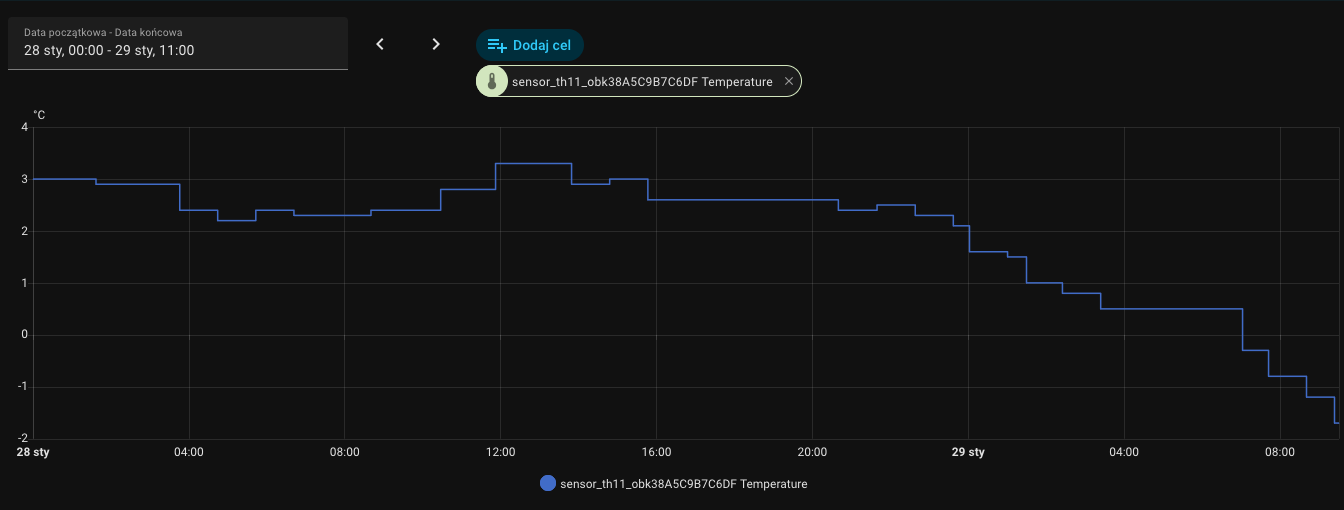Screen dimensions: 1344x510
Task: Click the y-axis value -2
Action: pyautogui.click(x=22, y=438)
